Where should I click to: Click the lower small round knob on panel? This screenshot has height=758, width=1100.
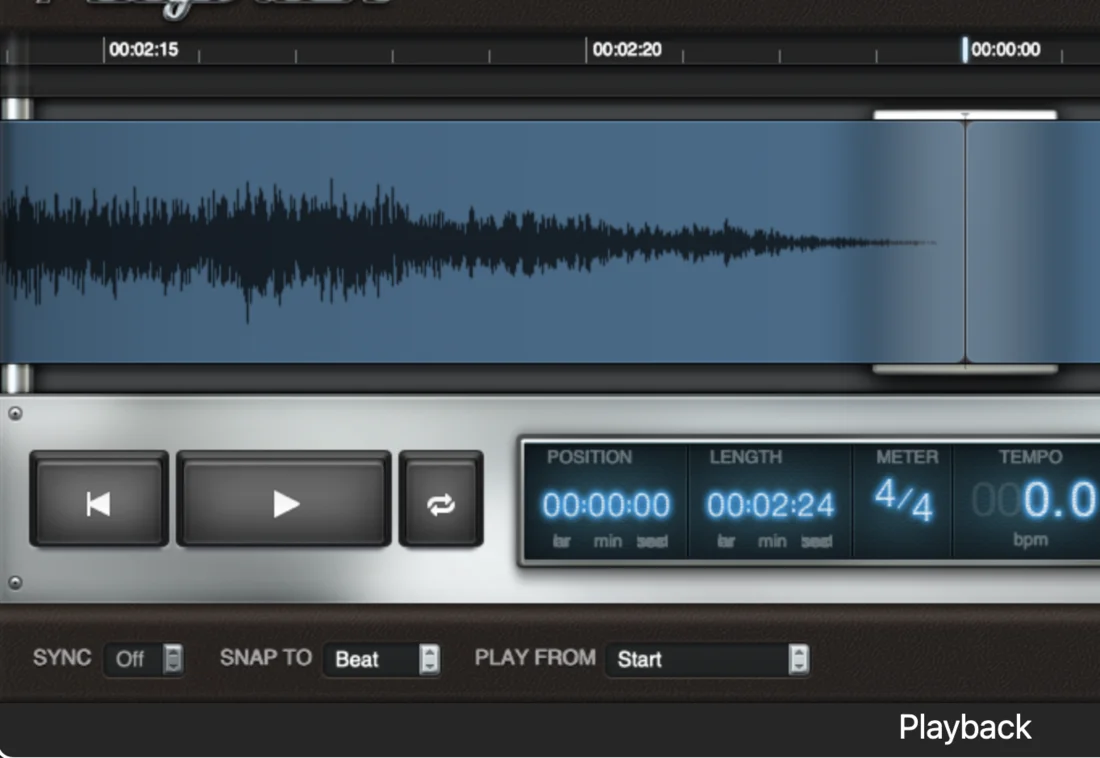point(15,583)
